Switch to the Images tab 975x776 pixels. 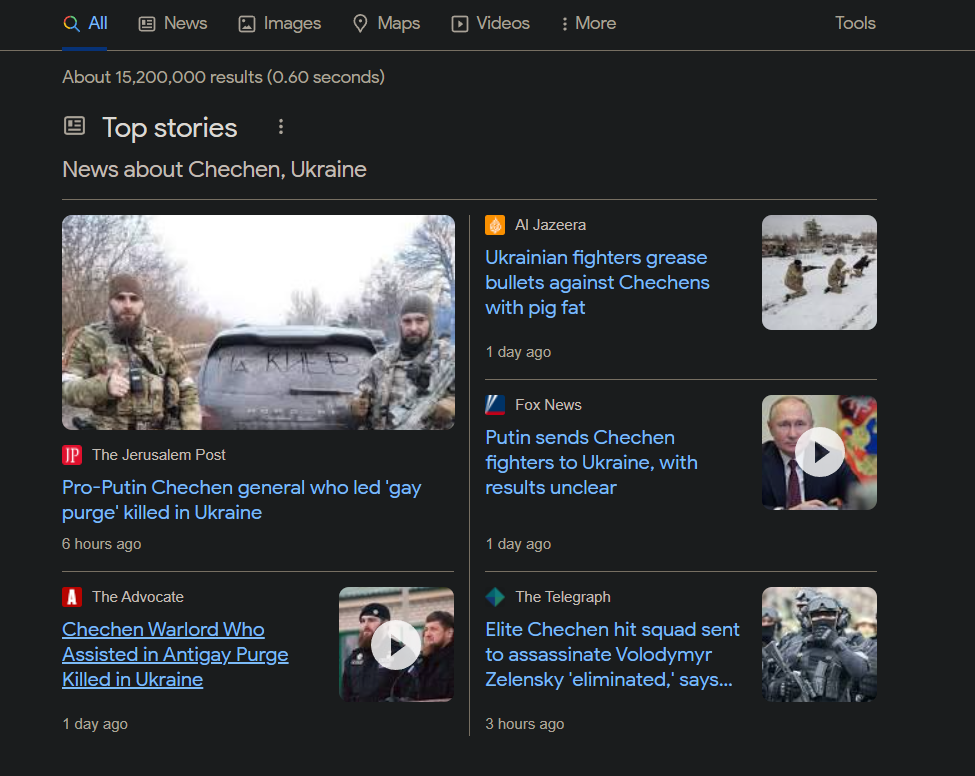[280, 24]
